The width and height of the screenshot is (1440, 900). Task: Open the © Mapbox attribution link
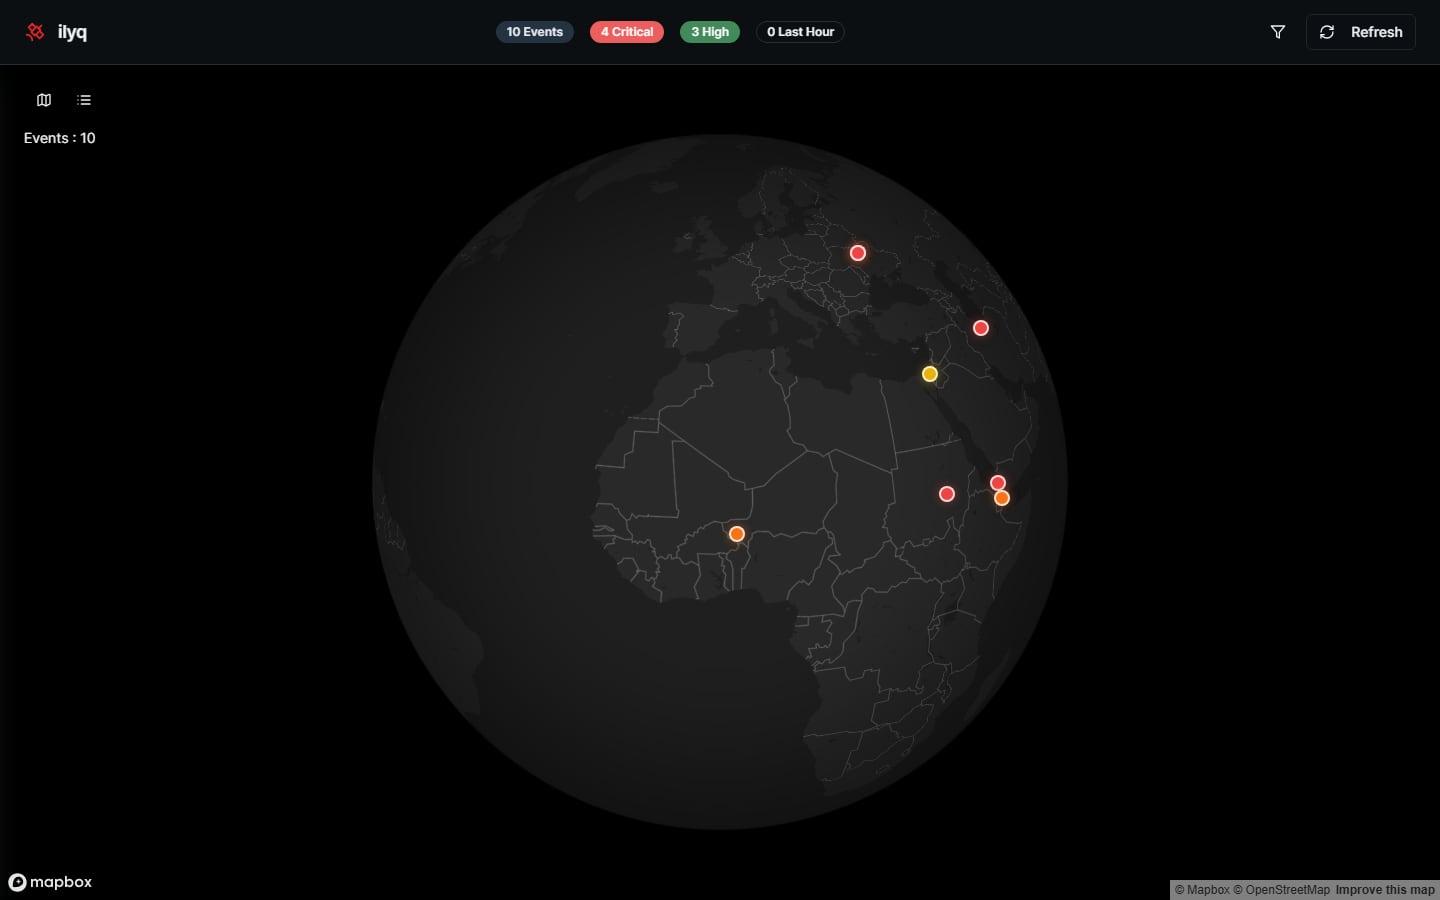pyautogui.click(x=1202, y=890)
